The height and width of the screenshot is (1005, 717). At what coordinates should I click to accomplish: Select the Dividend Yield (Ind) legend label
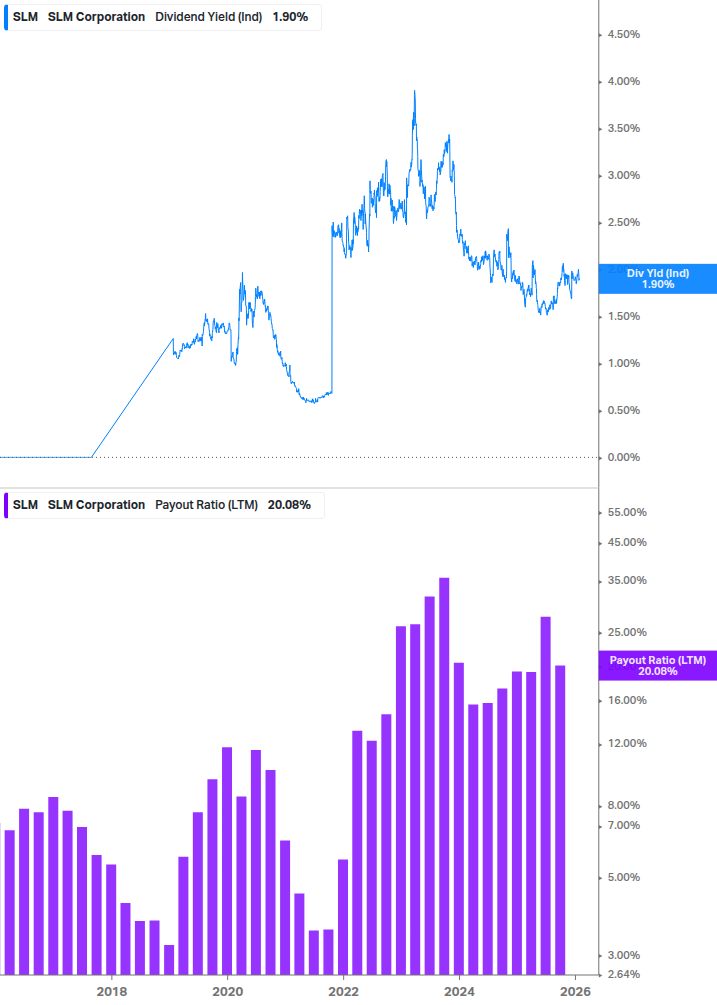point(208,17)
